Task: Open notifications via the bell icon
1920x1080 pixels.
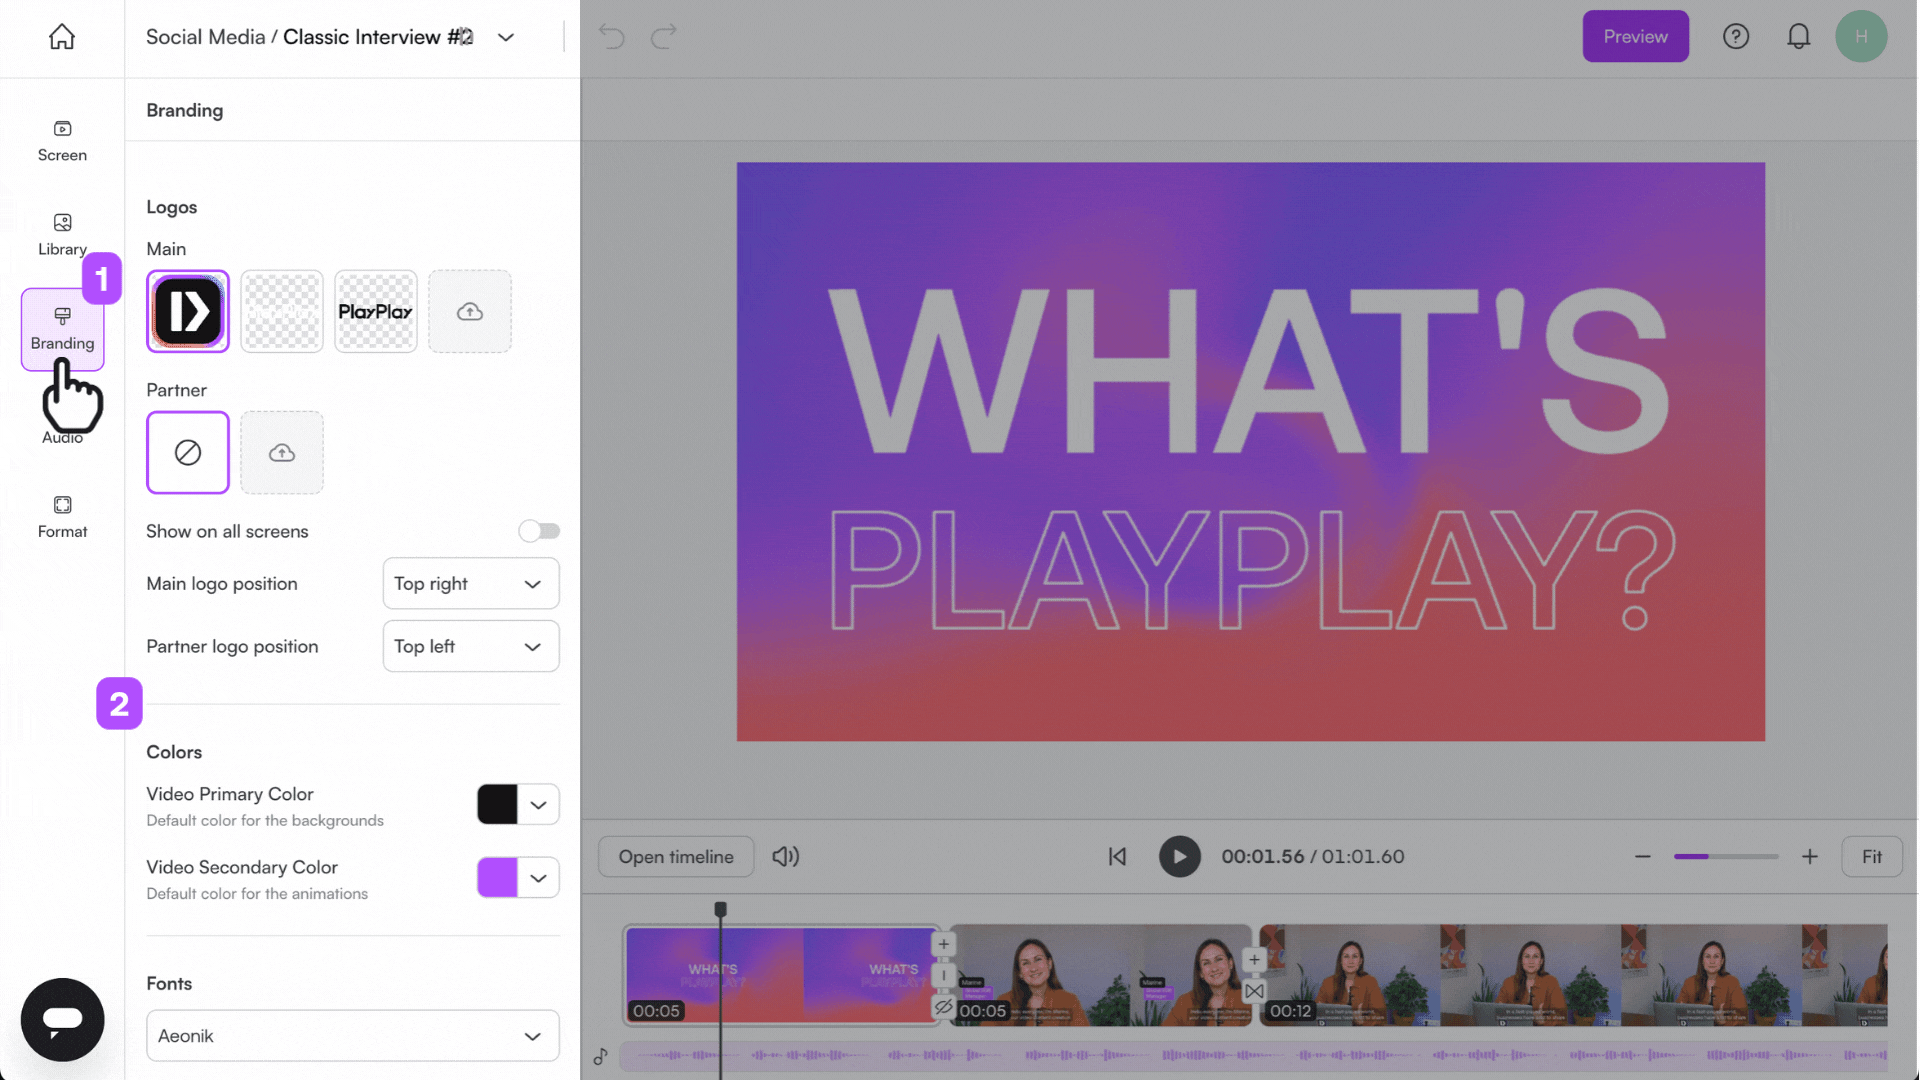Action: click(1798, 36)
